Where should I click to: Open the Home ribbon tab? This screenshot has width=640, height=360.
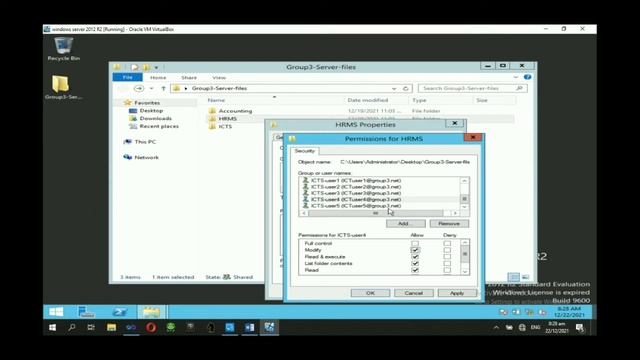tap(158, 78)
